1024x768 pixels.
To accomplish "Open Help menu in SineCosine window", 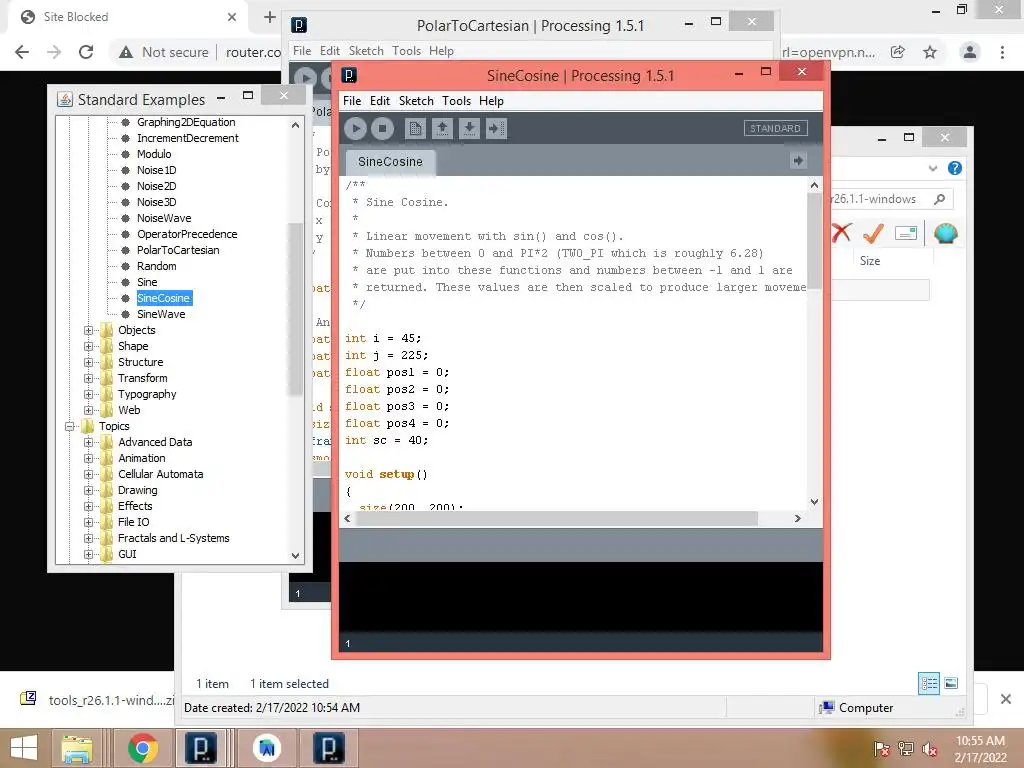I will (491, 101).
